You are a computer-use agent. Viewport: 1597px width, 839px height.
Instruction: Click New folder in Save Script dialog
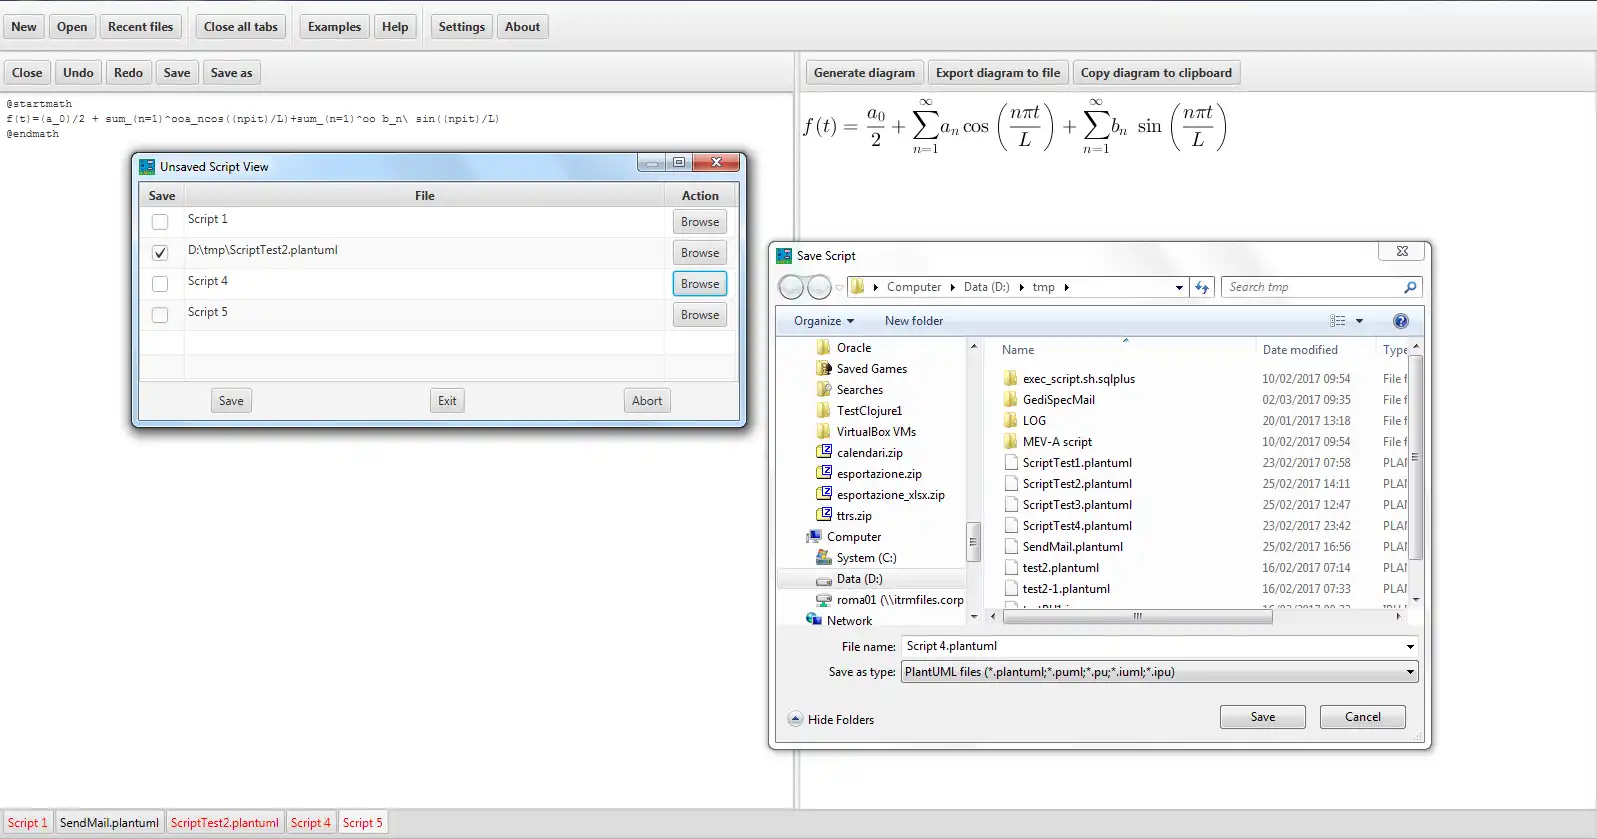point(914,321)
